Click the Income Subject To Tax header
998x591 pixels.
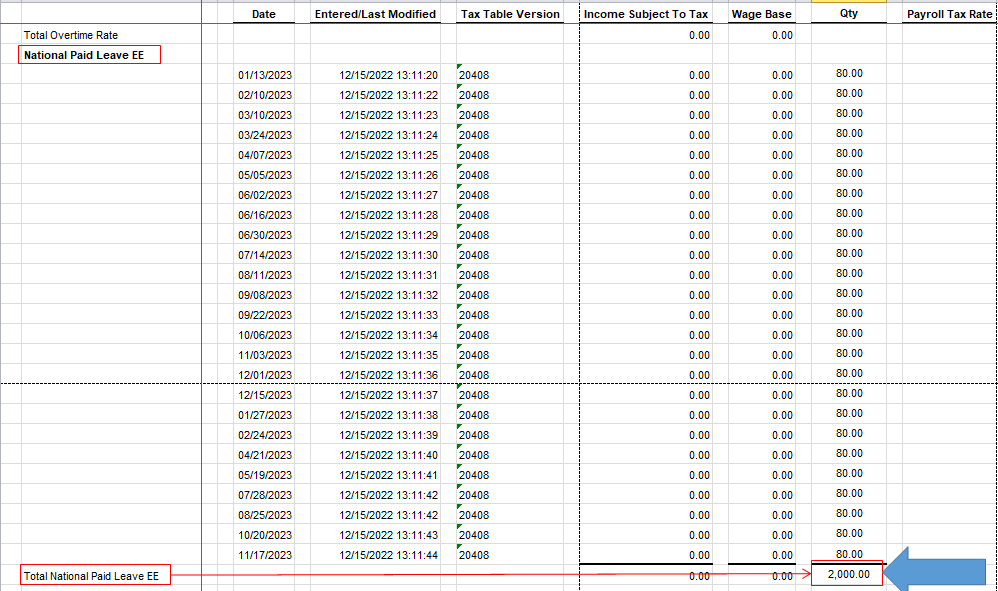(646, 13)
